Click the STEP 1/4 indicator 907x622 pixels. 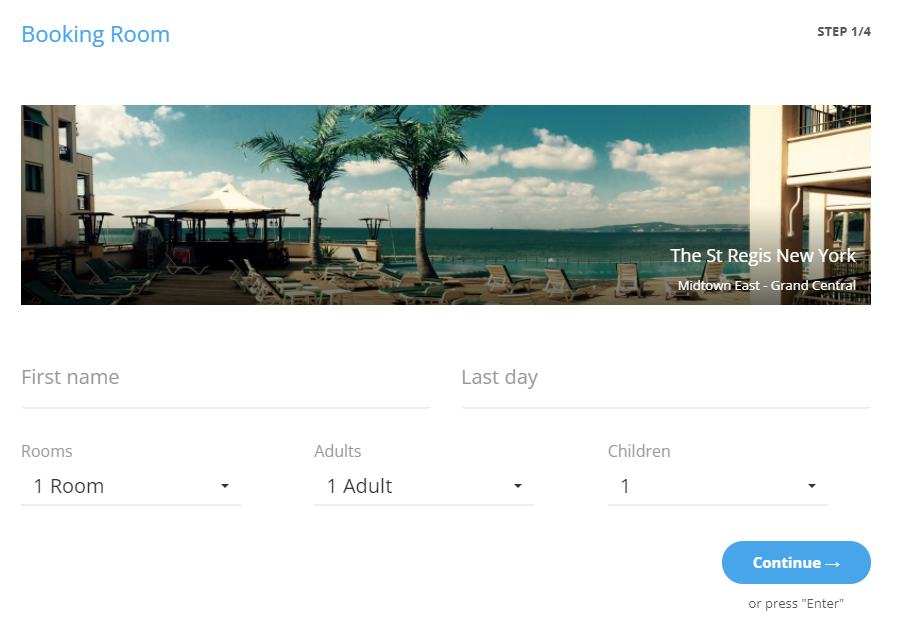click(844, 32)
